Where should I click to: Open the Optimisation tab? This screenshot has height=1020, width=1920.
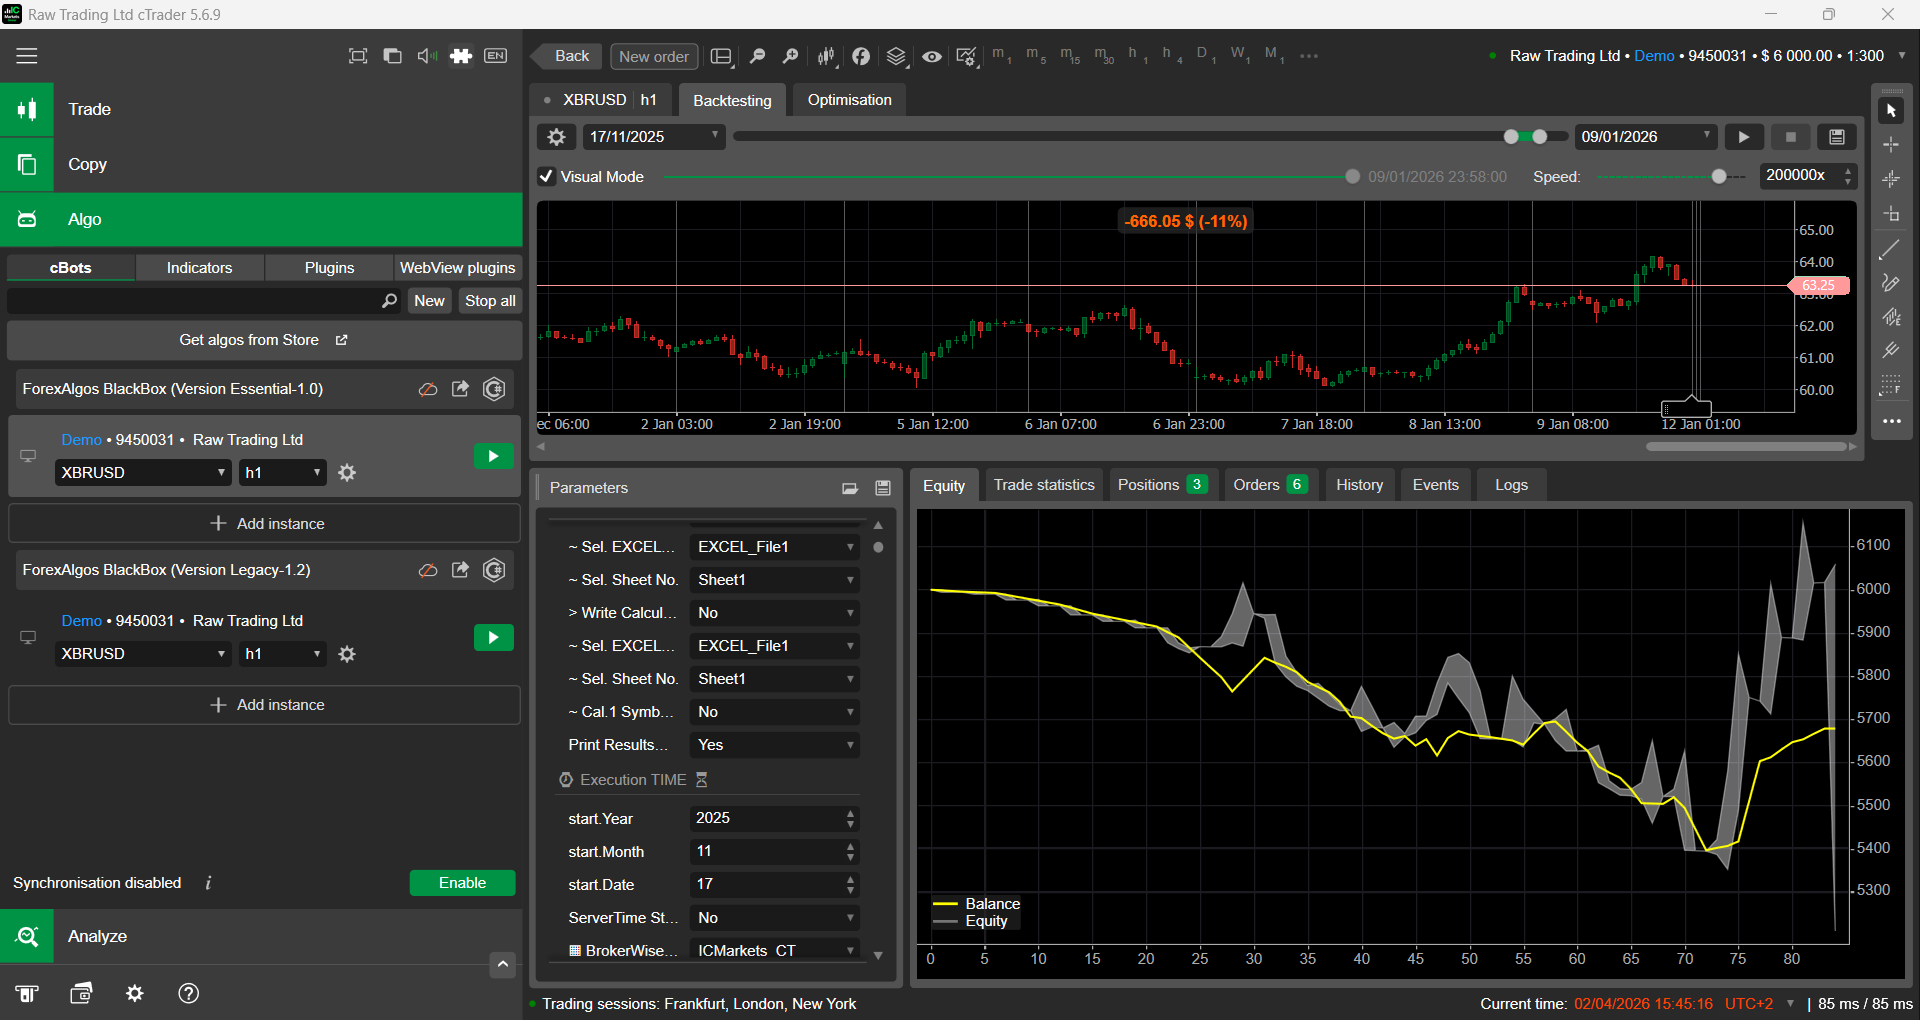[x=849, y=100]
